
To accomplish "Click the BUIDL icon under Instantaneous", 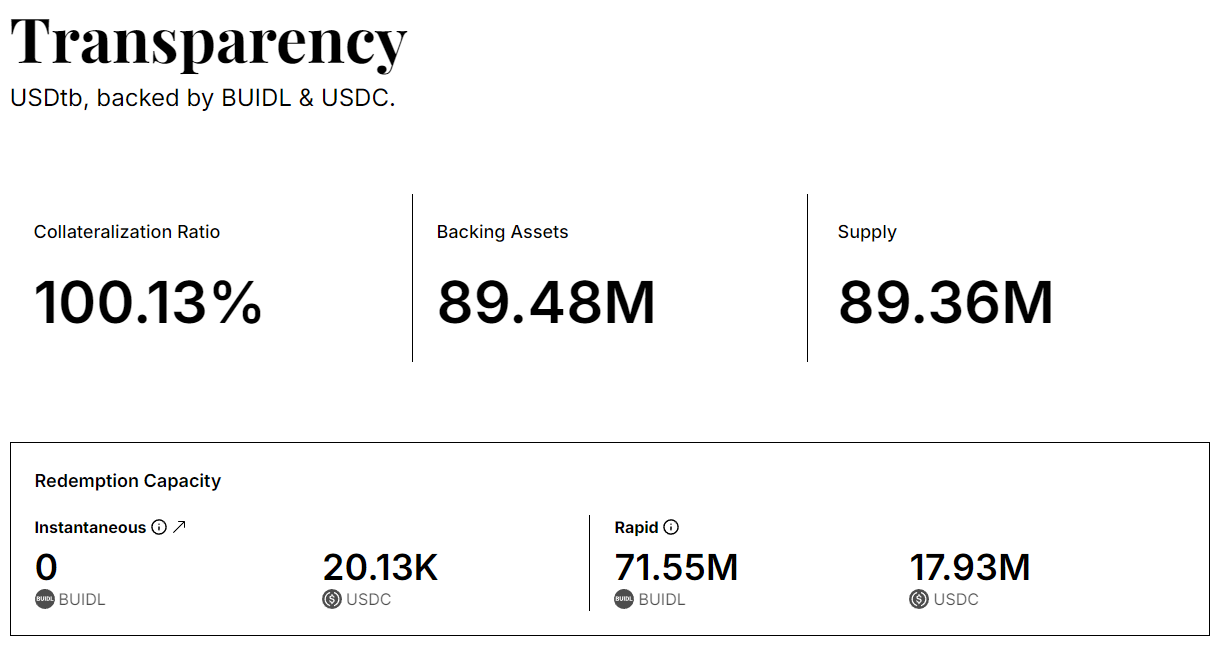I will [45, 600].
